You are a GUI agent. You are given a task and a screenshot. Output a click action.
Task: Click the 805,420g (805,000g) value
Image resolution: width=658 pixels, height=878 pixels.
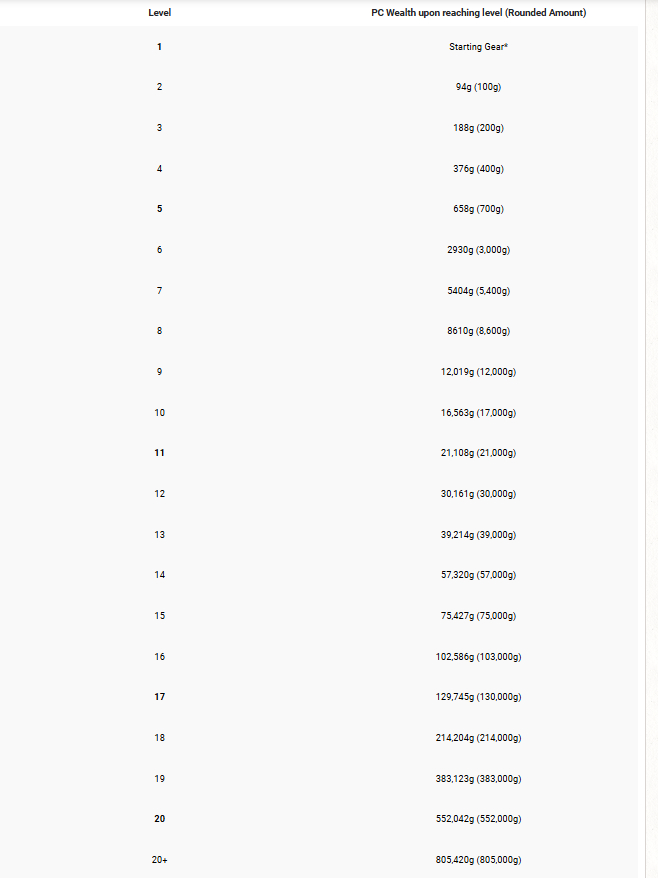pos(478,860)
